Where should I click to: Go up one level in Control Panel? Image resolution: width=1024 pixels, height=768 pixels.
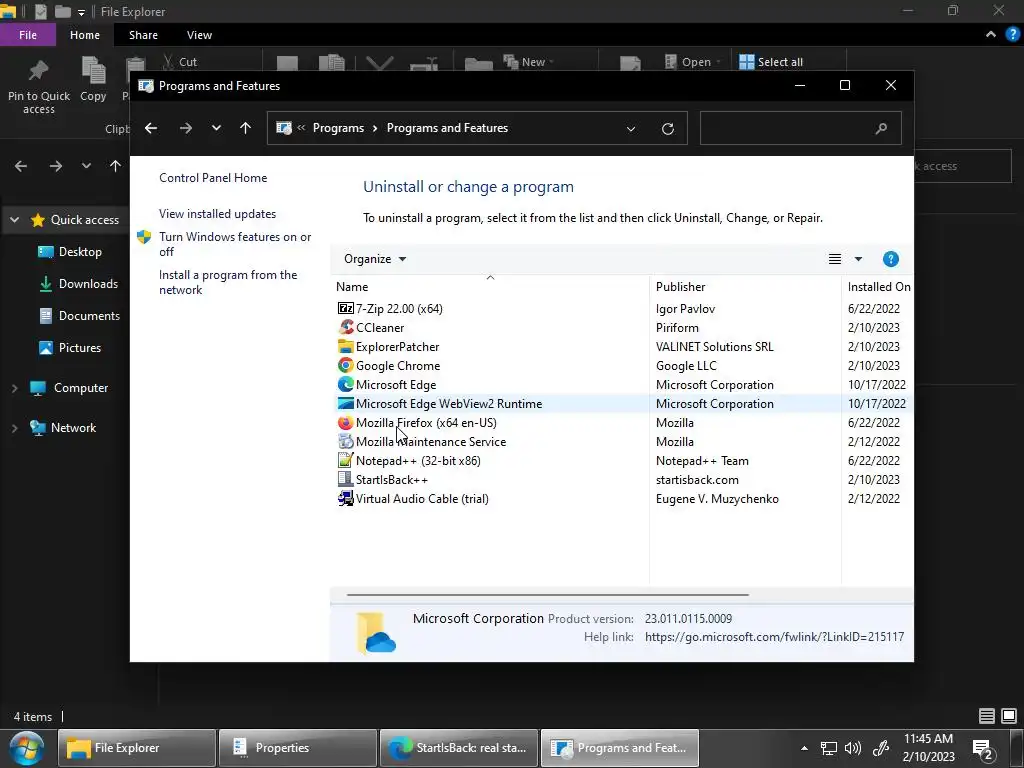tap(246, 128)
